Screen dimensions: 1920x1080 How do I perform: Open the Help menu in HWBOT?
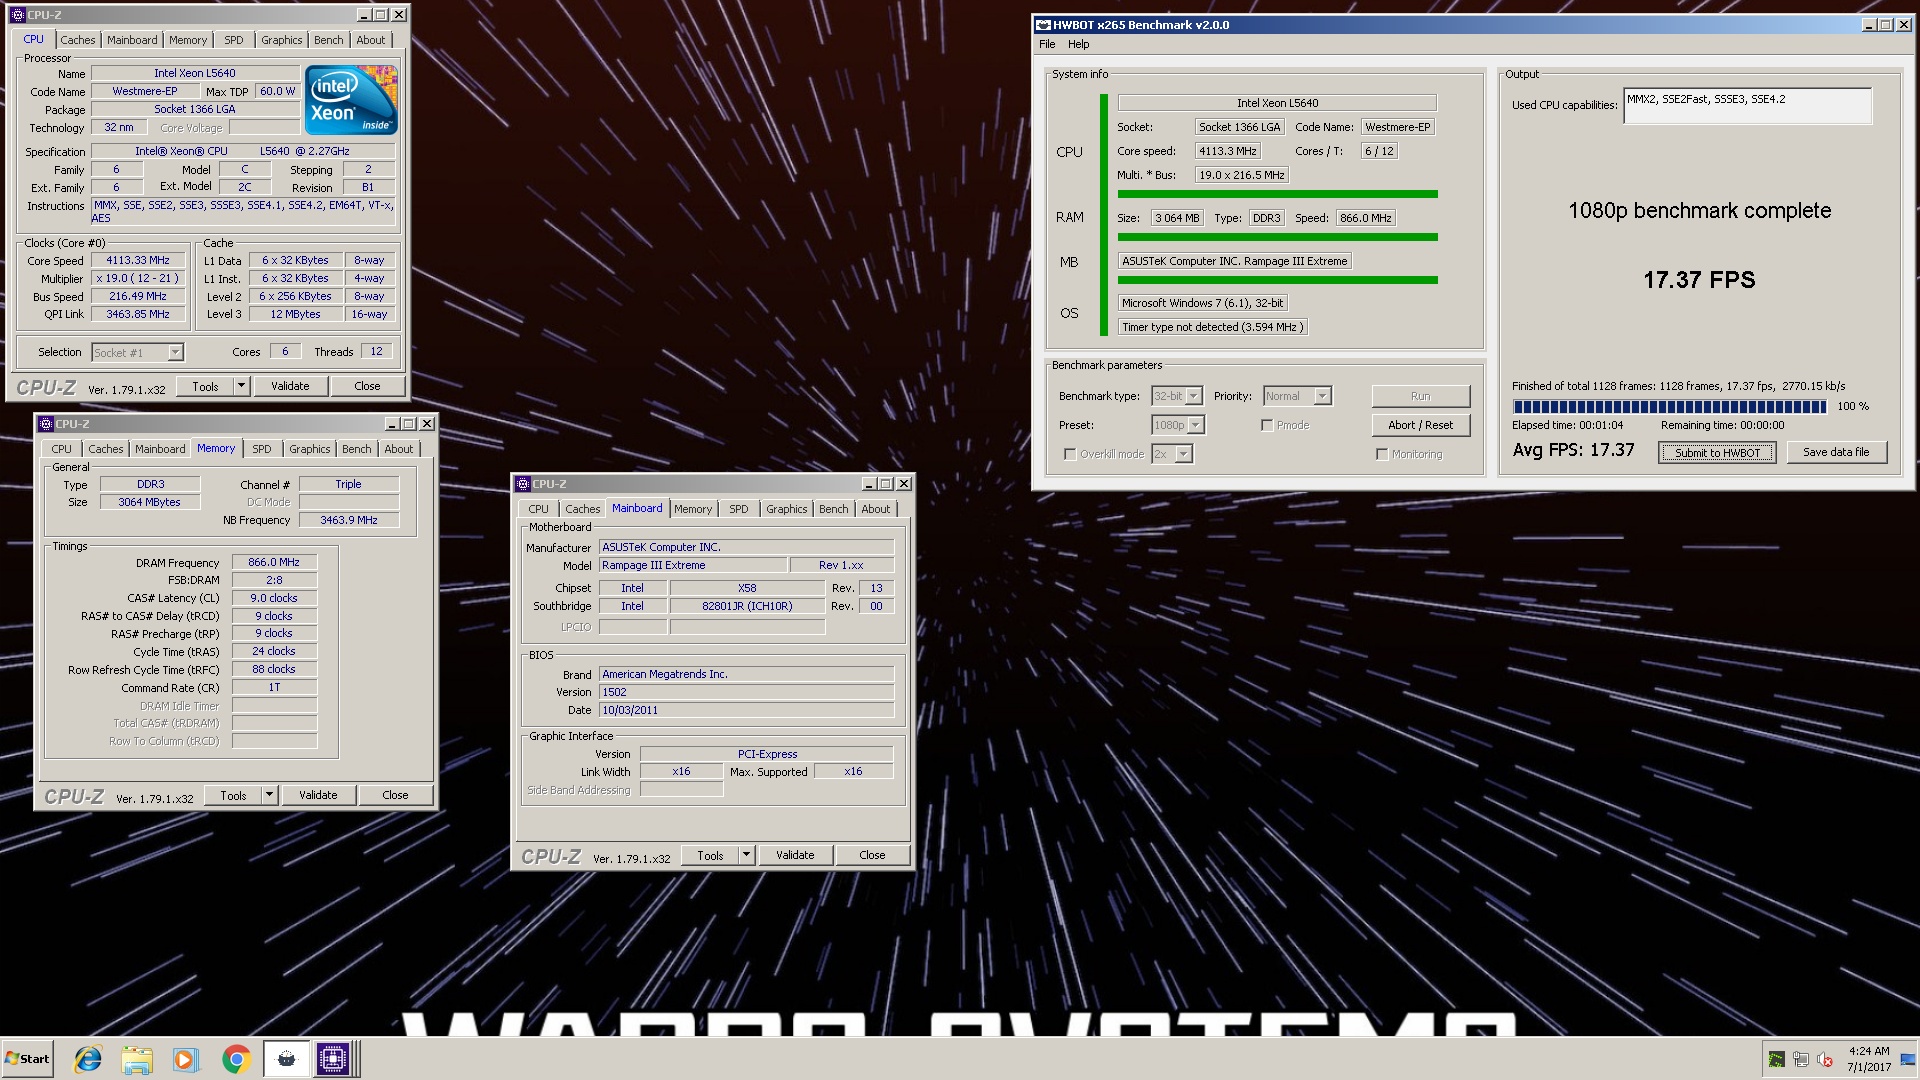click(1078, 44)
